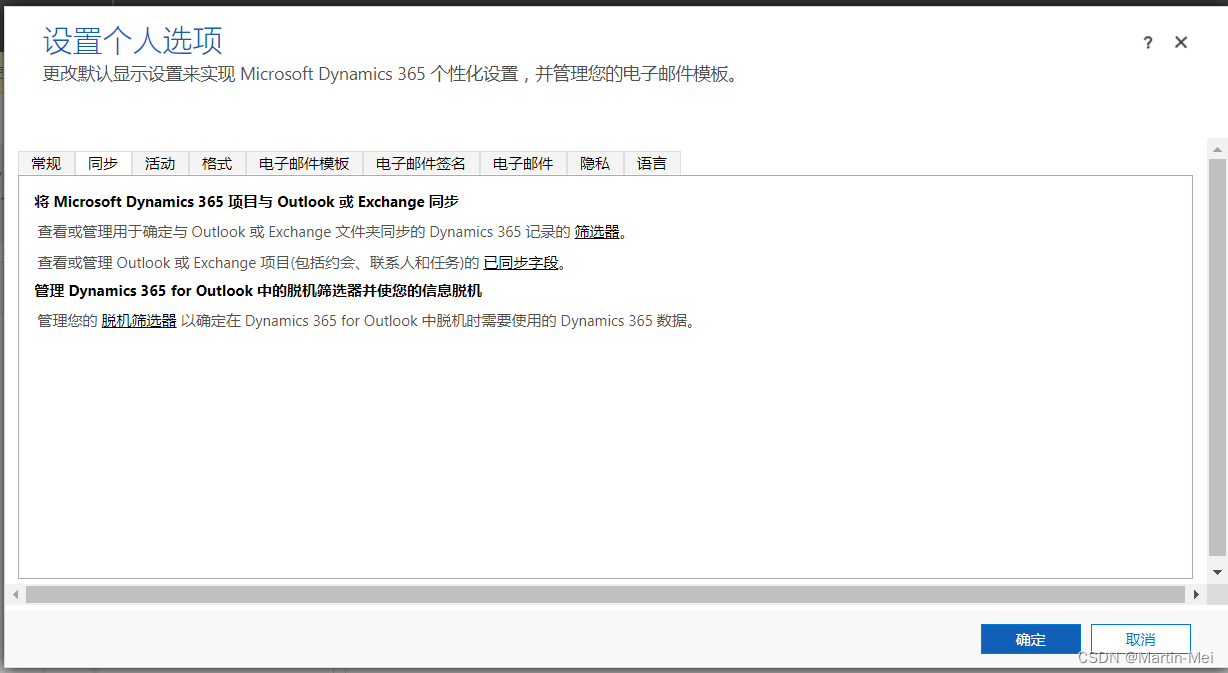This screenshot has width=1228, height=673.
Task: Click the vertical scrollbar down arrow
Action: pos(1217,572)
